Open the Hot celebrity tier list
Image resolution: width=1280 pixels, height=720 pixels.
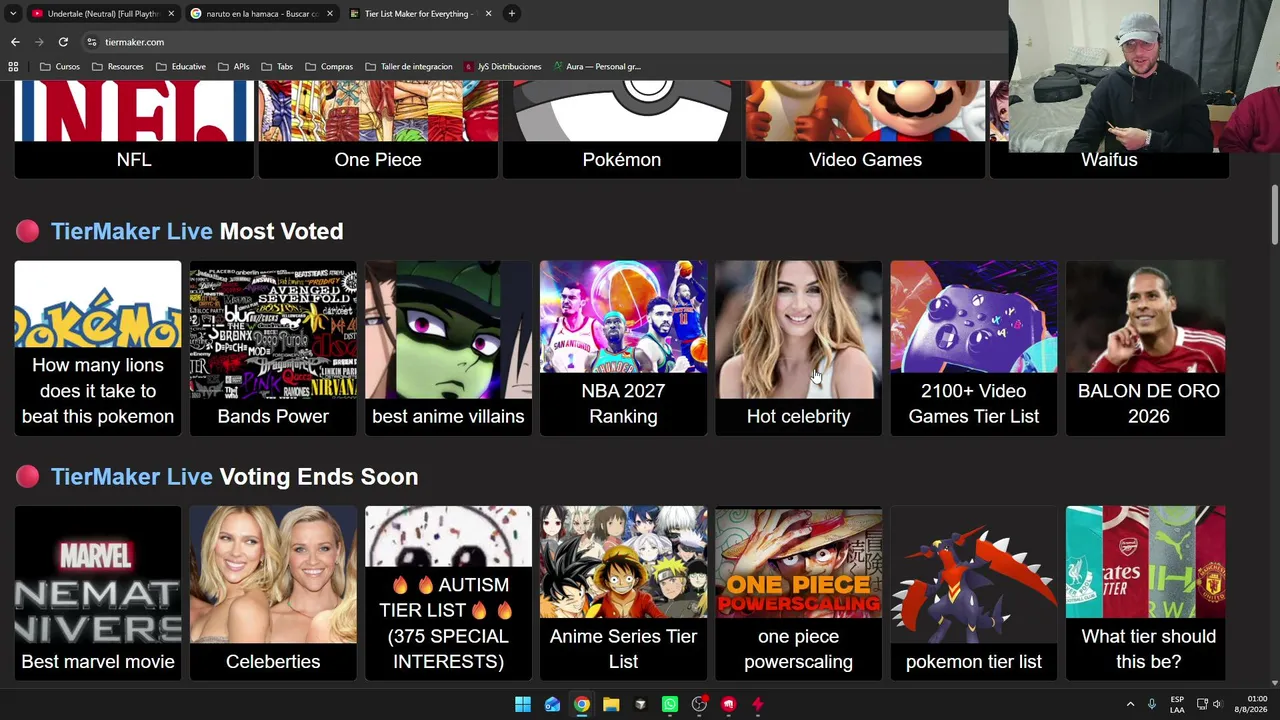coord(799,348)
